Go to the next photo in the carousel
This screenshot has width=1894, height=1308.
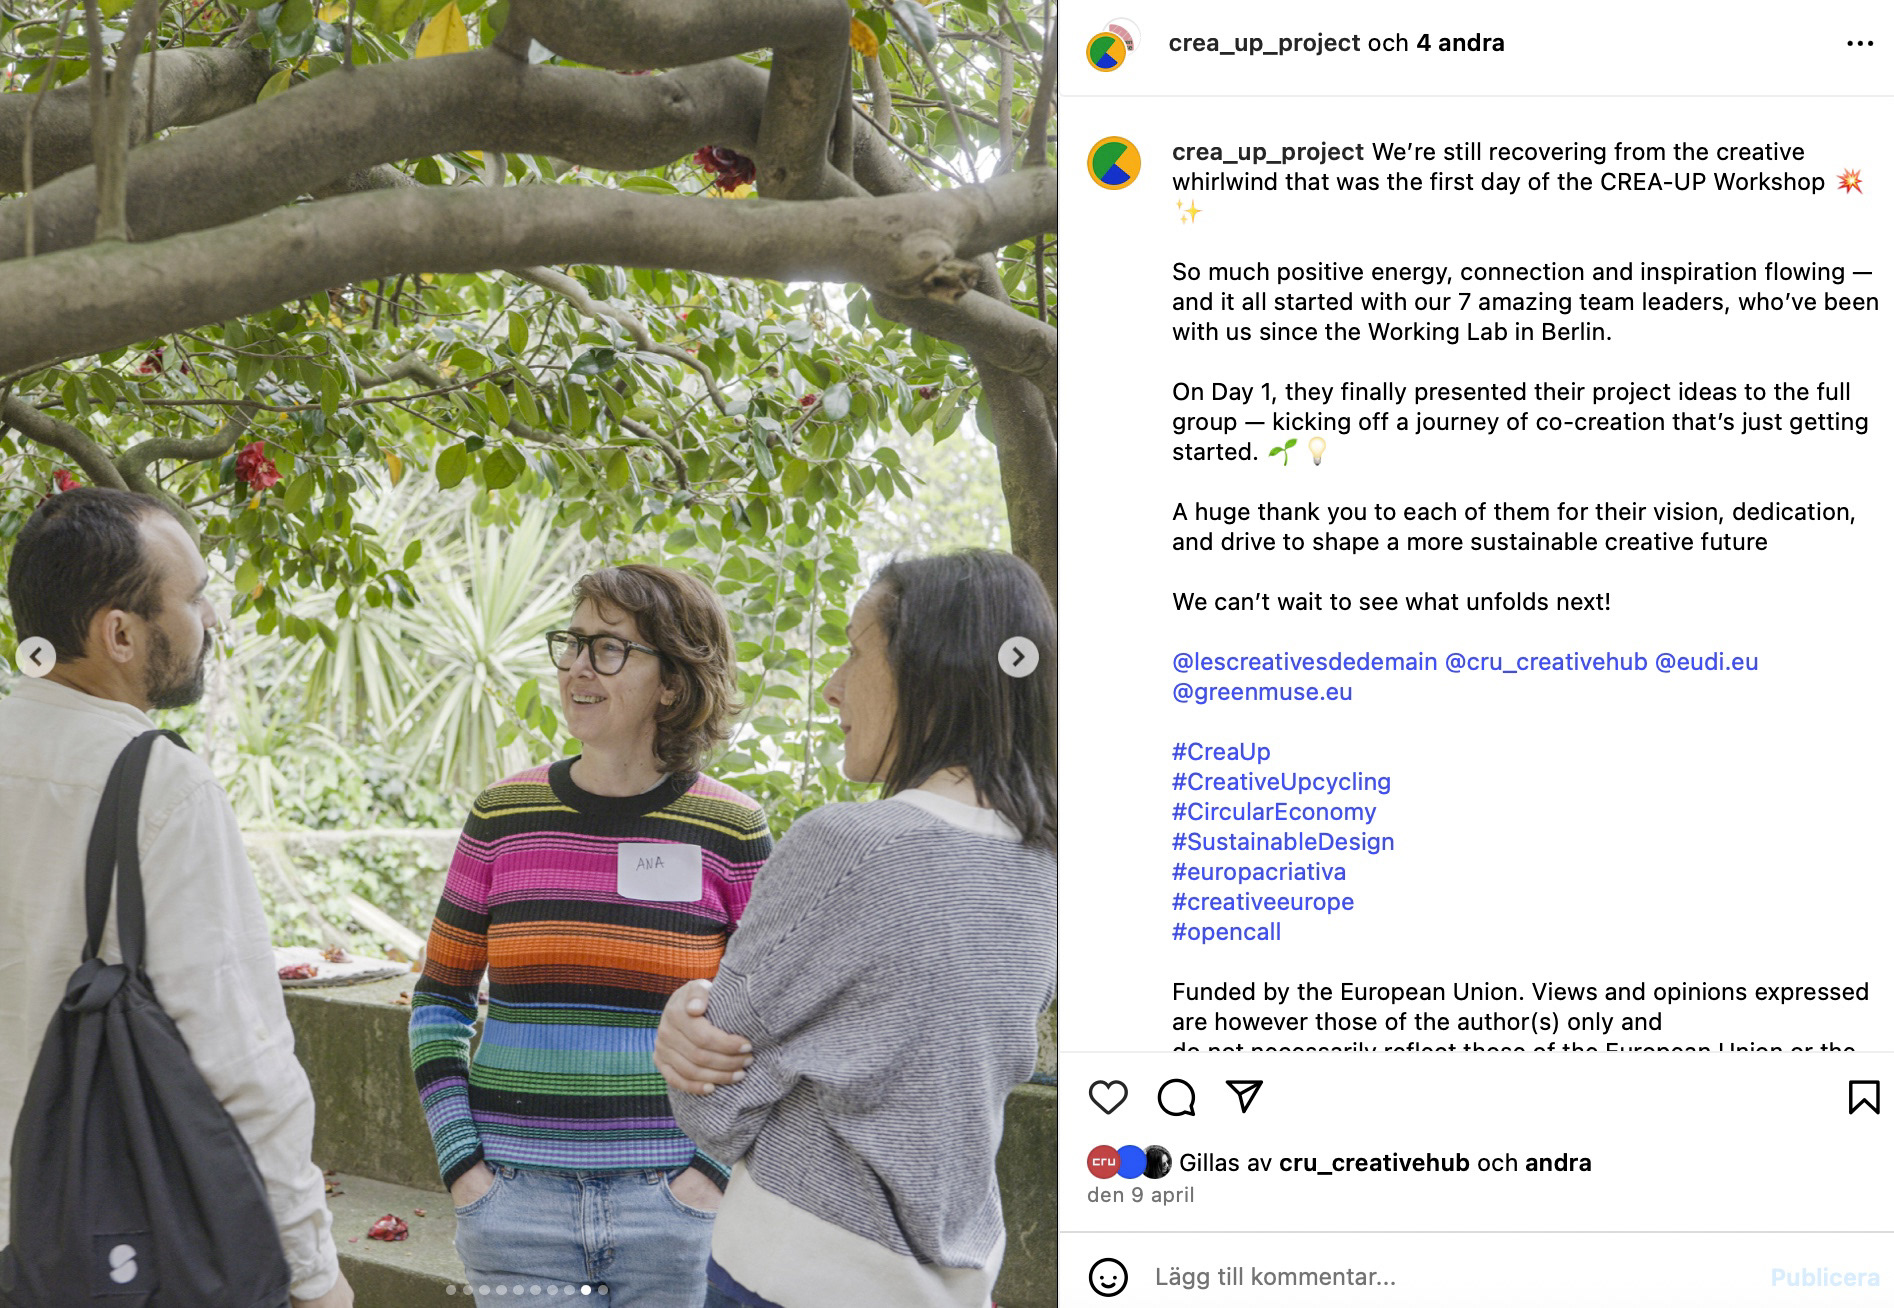point(1018,657)
